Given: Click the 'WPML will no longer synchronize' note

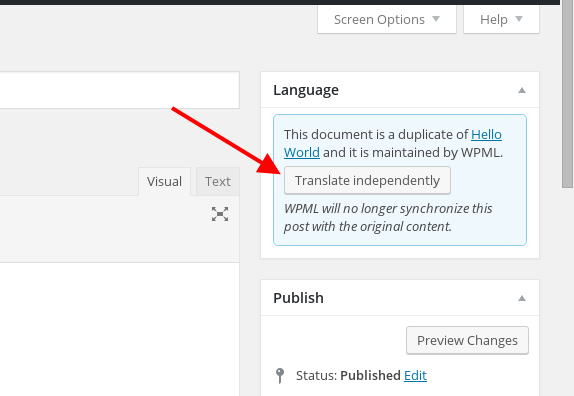Looking at the screenshot, I should tap(388, 217).
